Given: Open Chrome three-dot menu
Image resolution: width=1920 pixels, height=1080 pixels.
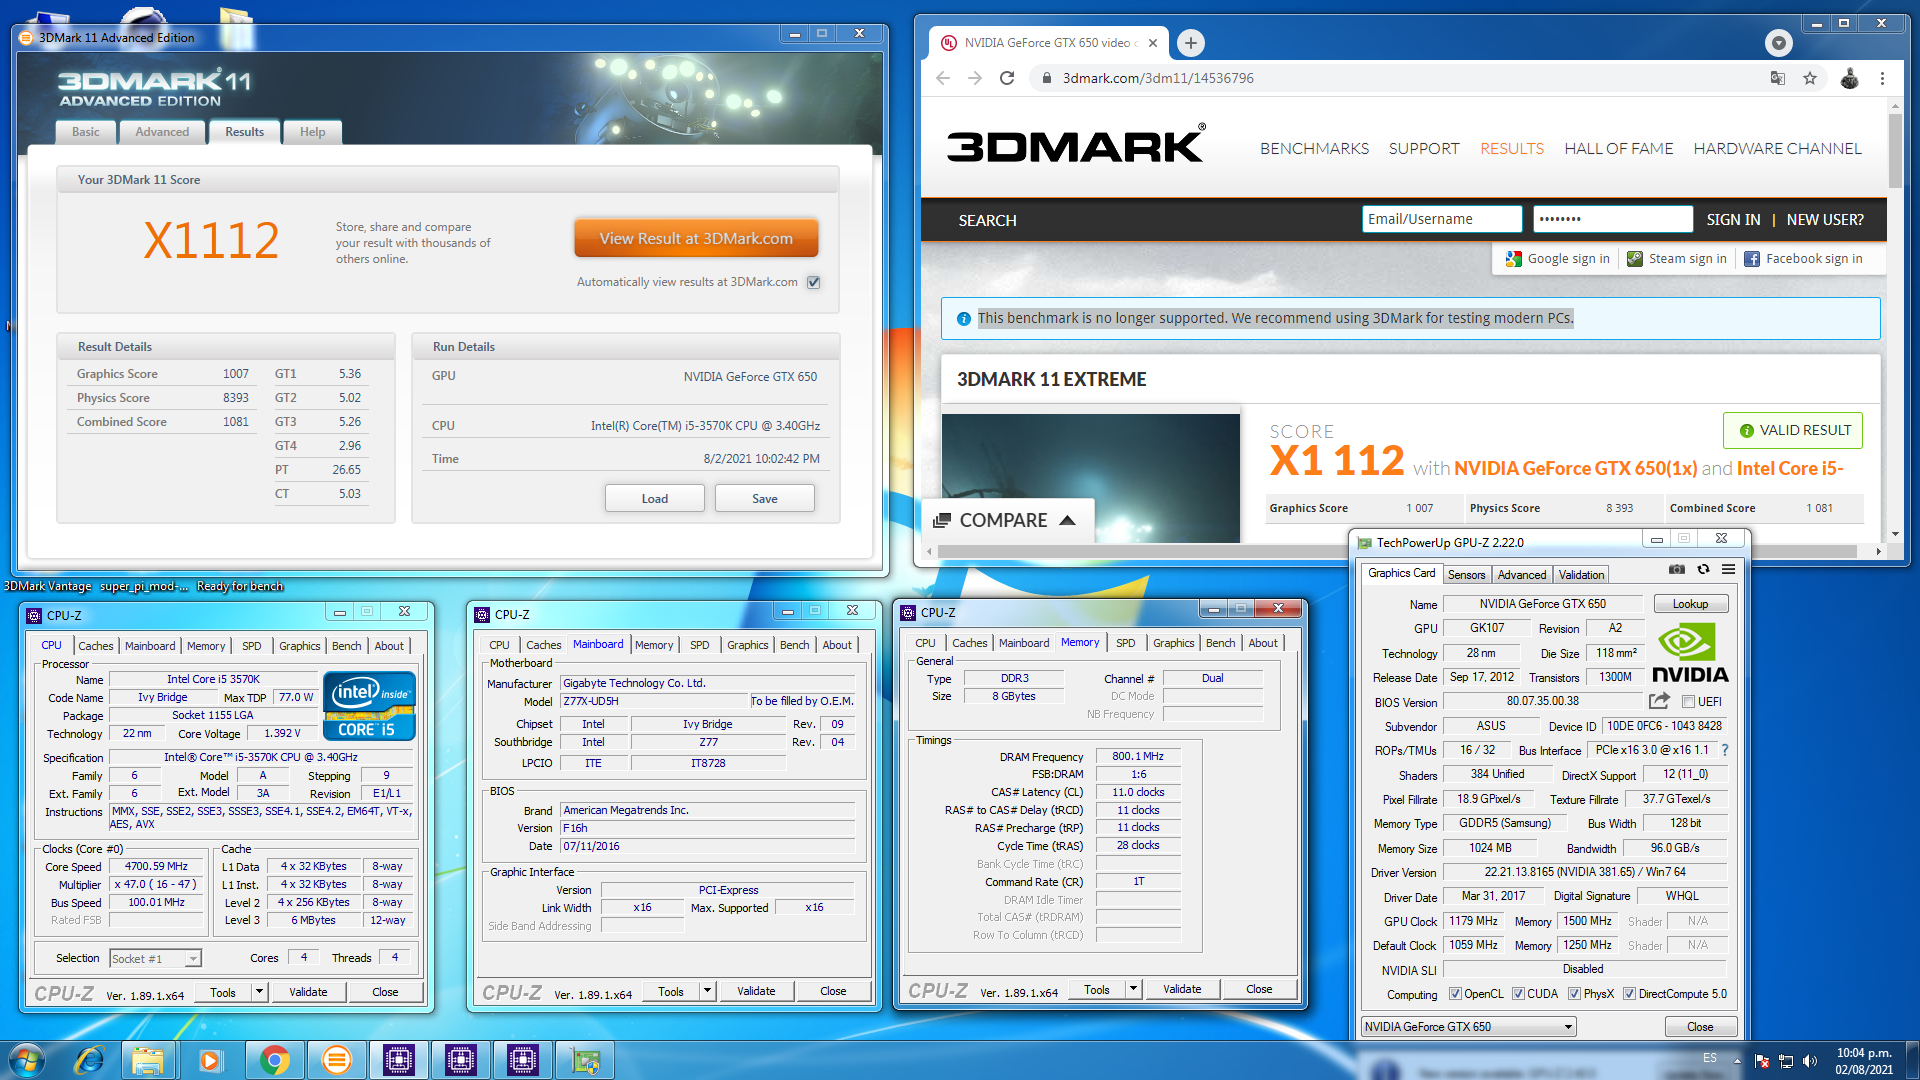Looking at the screenshot, I should pyautogui.click(x=1882, y=78).
